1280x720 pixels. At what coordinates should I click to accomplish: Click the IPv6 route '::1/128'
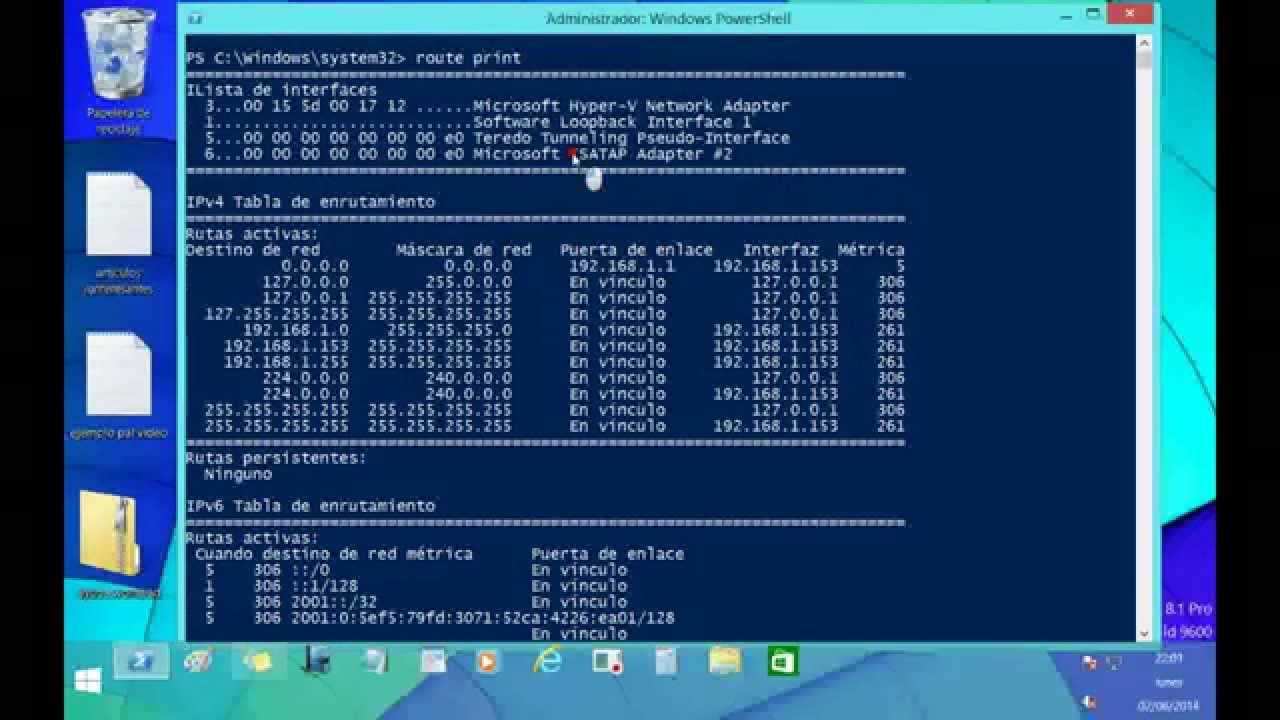pos(324,586)
